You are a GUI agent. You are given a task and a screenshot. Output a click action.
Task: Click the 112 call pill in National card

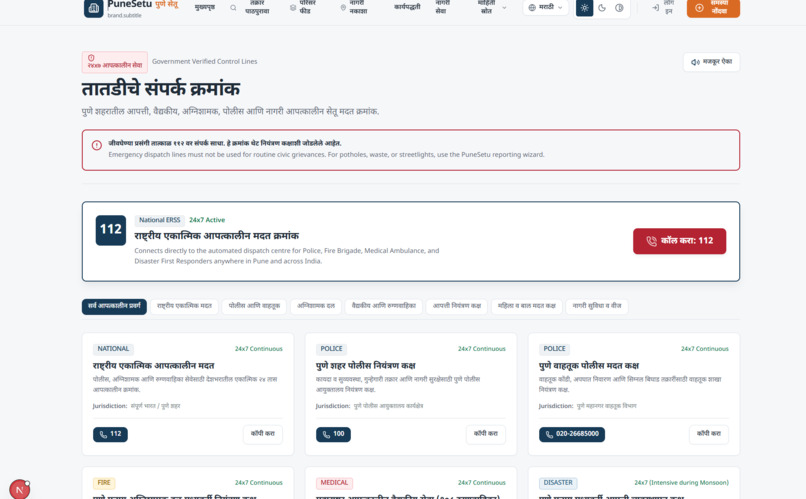110,434
